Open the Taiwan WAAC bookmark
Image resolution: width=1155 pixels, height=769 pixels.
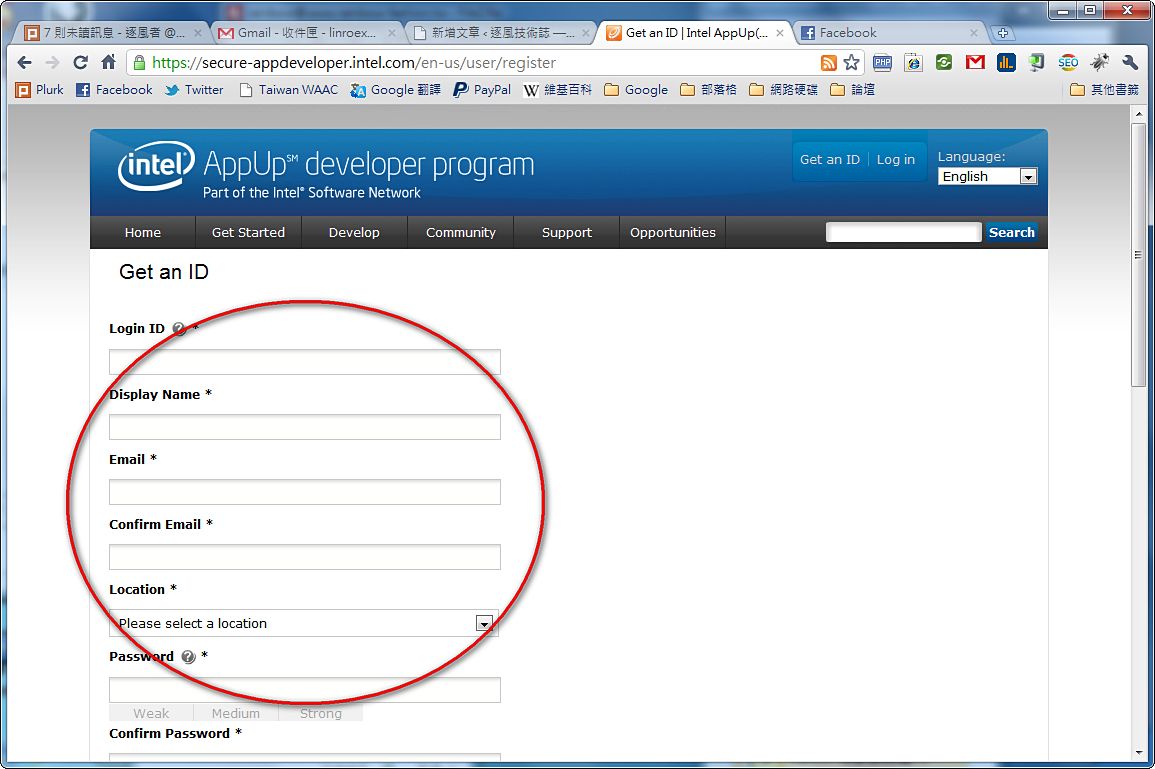tap(289, 90)
